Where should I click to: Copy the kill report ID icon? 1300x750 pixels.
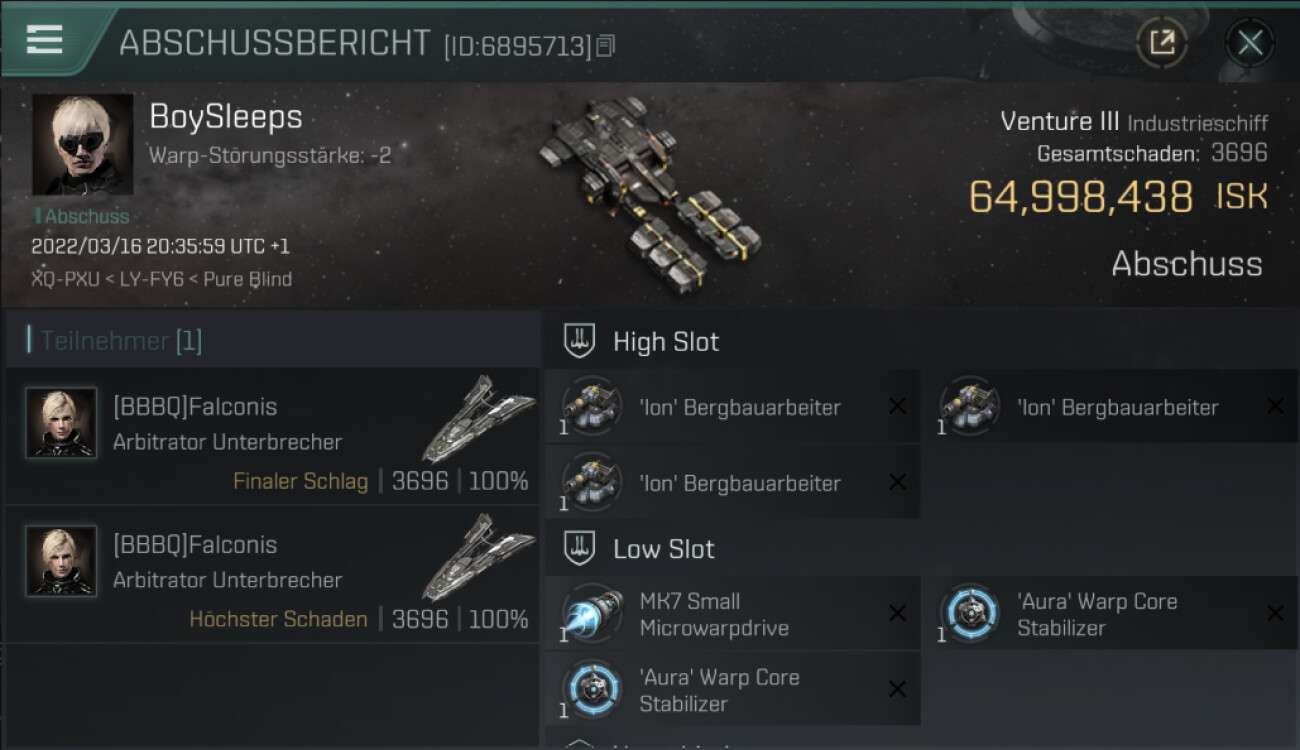[606, 45]
